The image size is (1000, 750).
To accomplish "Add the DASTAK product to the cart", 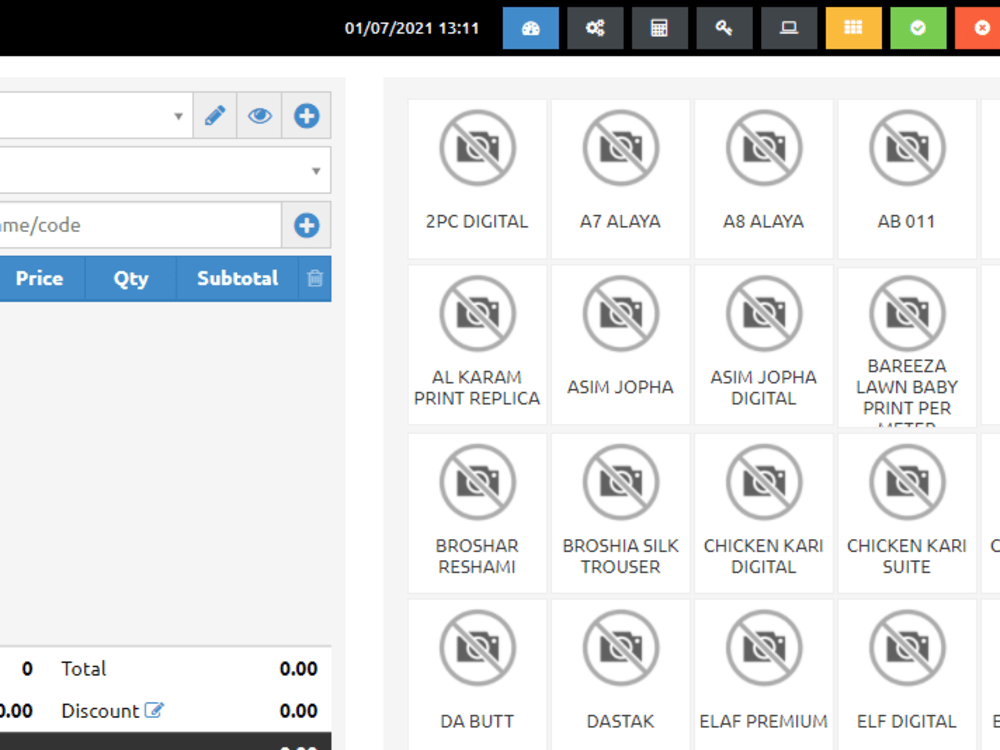I will click(x=621, y=676).
